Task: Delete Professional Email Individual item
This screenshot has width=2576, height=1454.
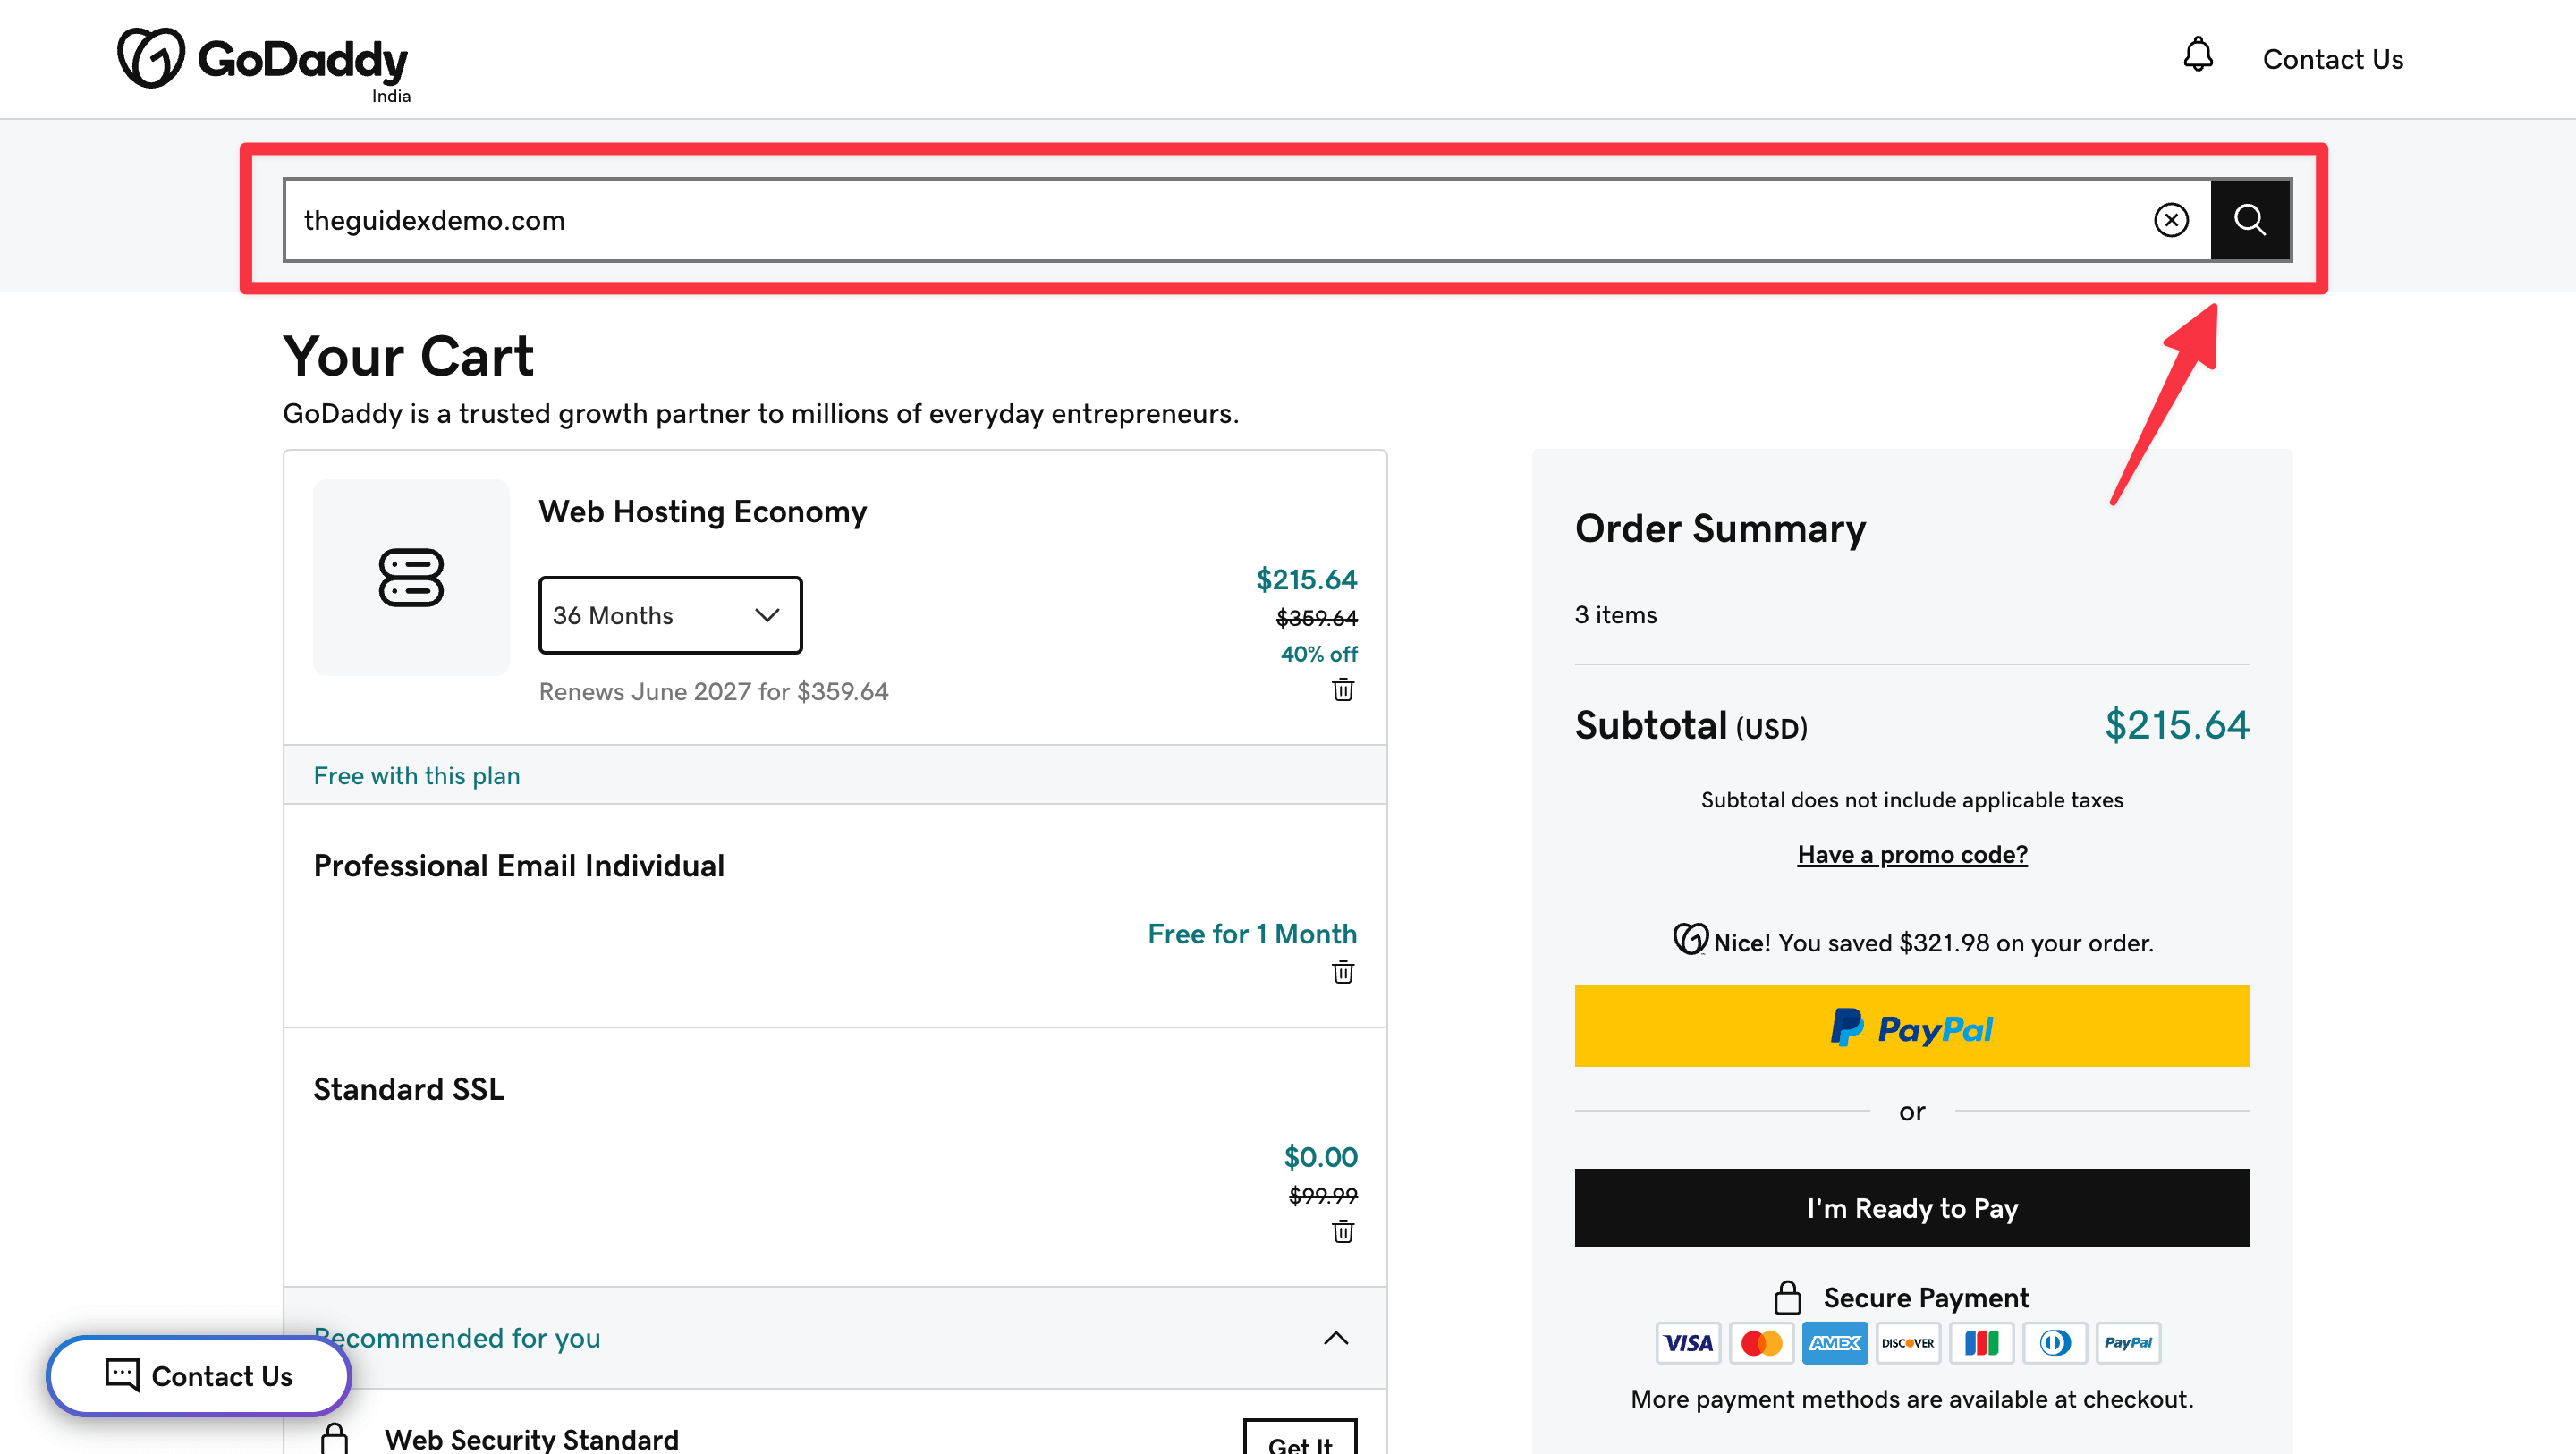Action: [1343, 972]
